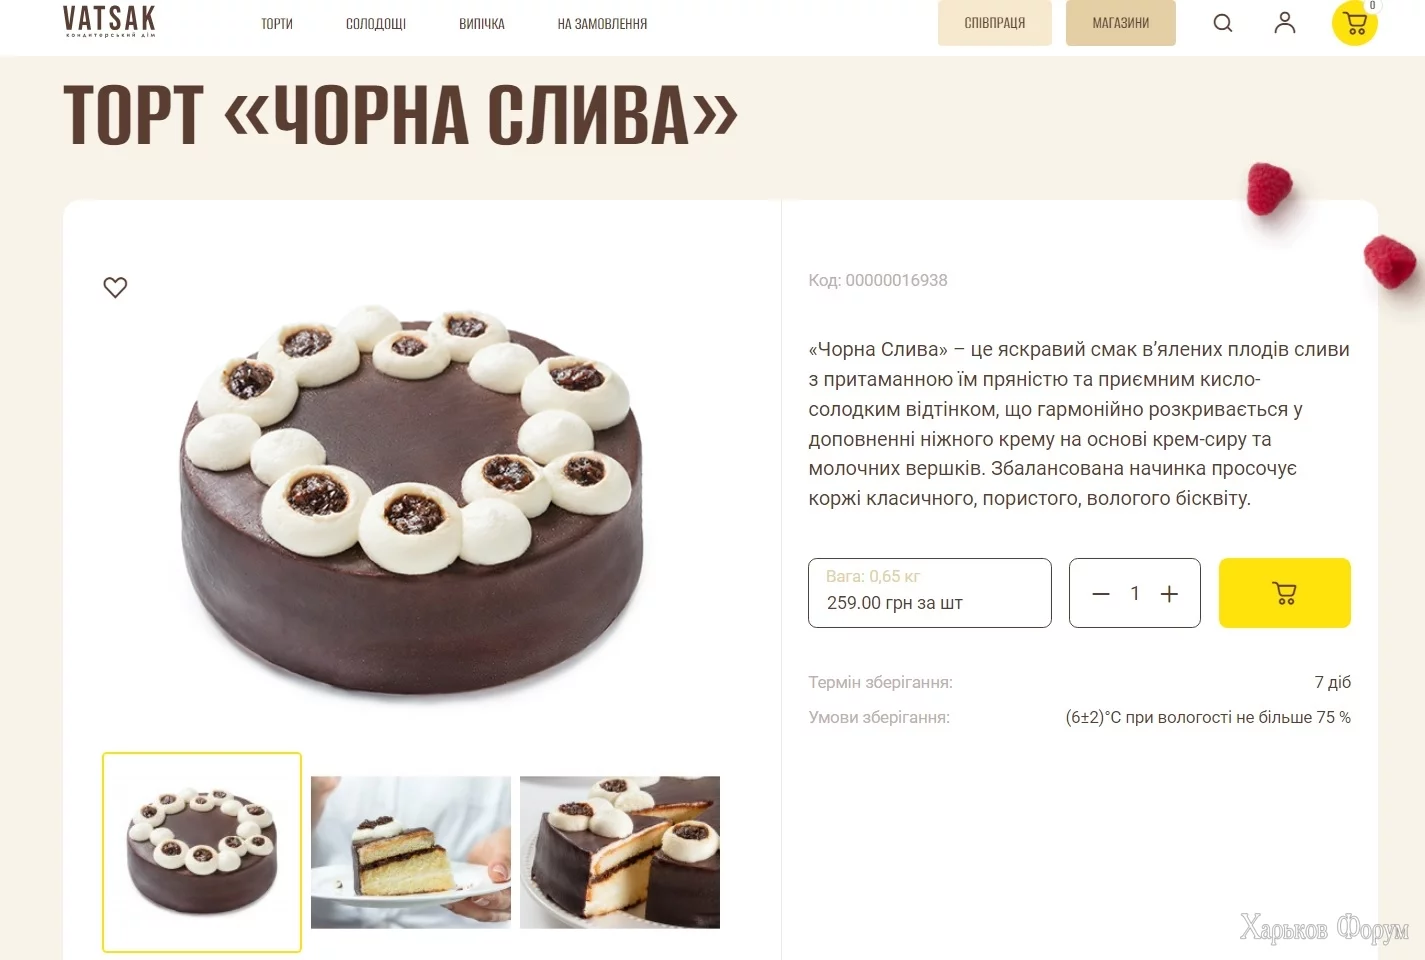Viewport: 1425px width, 960px height.
Task: Open the yellow cart icon in header
Action: click(1355, 23)
